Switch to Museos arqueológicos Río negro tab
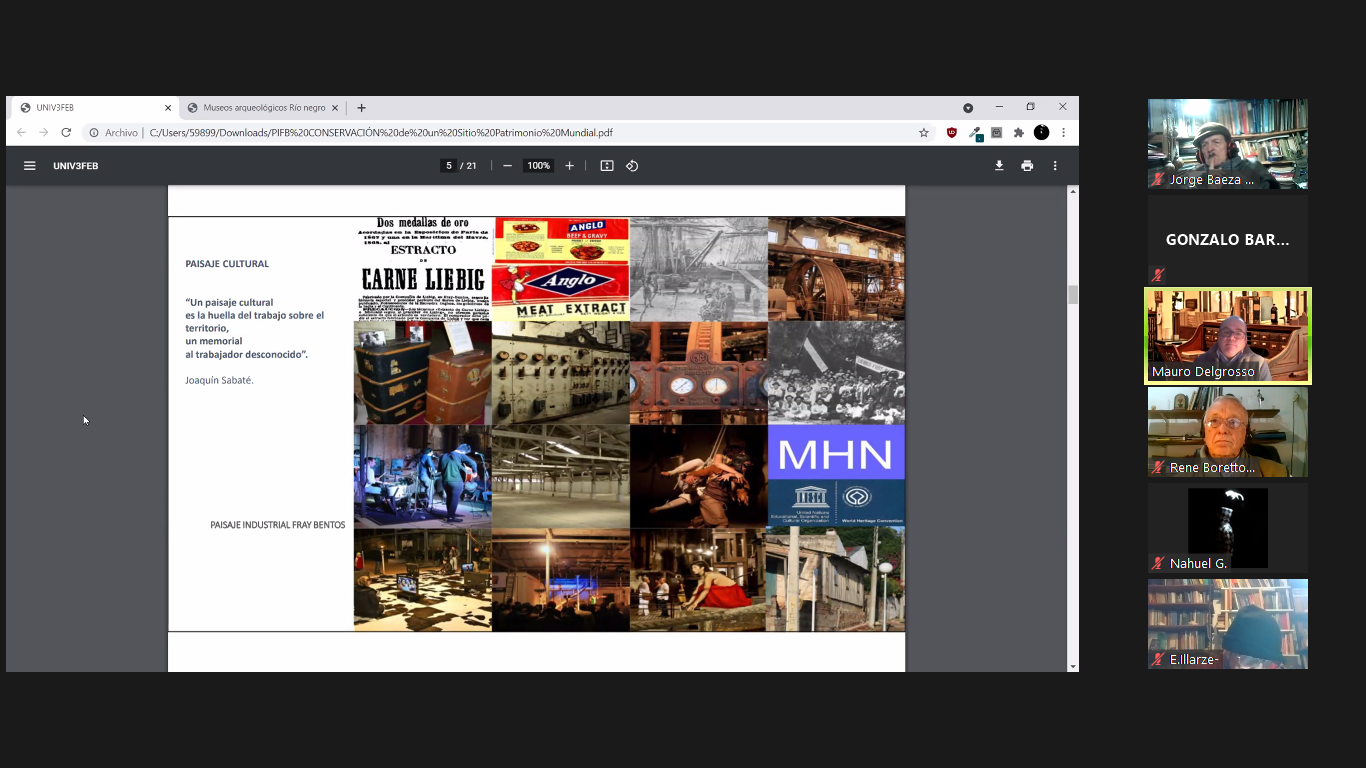Viewport: 1366px width, 768px height. 262,108
